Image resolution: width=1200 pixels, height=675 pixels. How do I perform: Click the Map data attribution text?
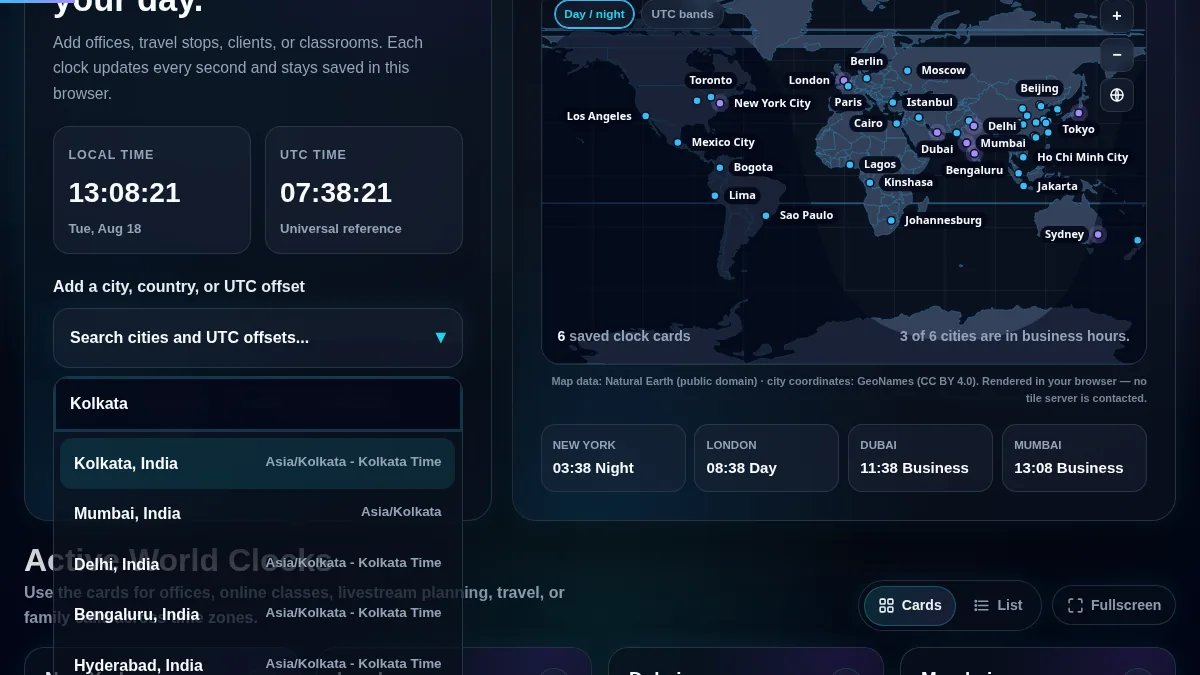point(849,389)
